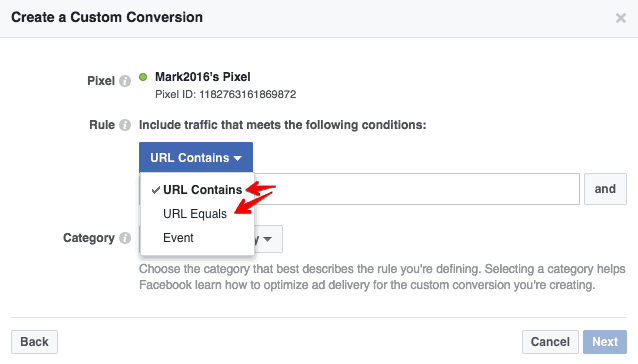Viewport: 638px width, 364px height.
Task: Click the info icon next to Category
Action: [x=125, y=238]
